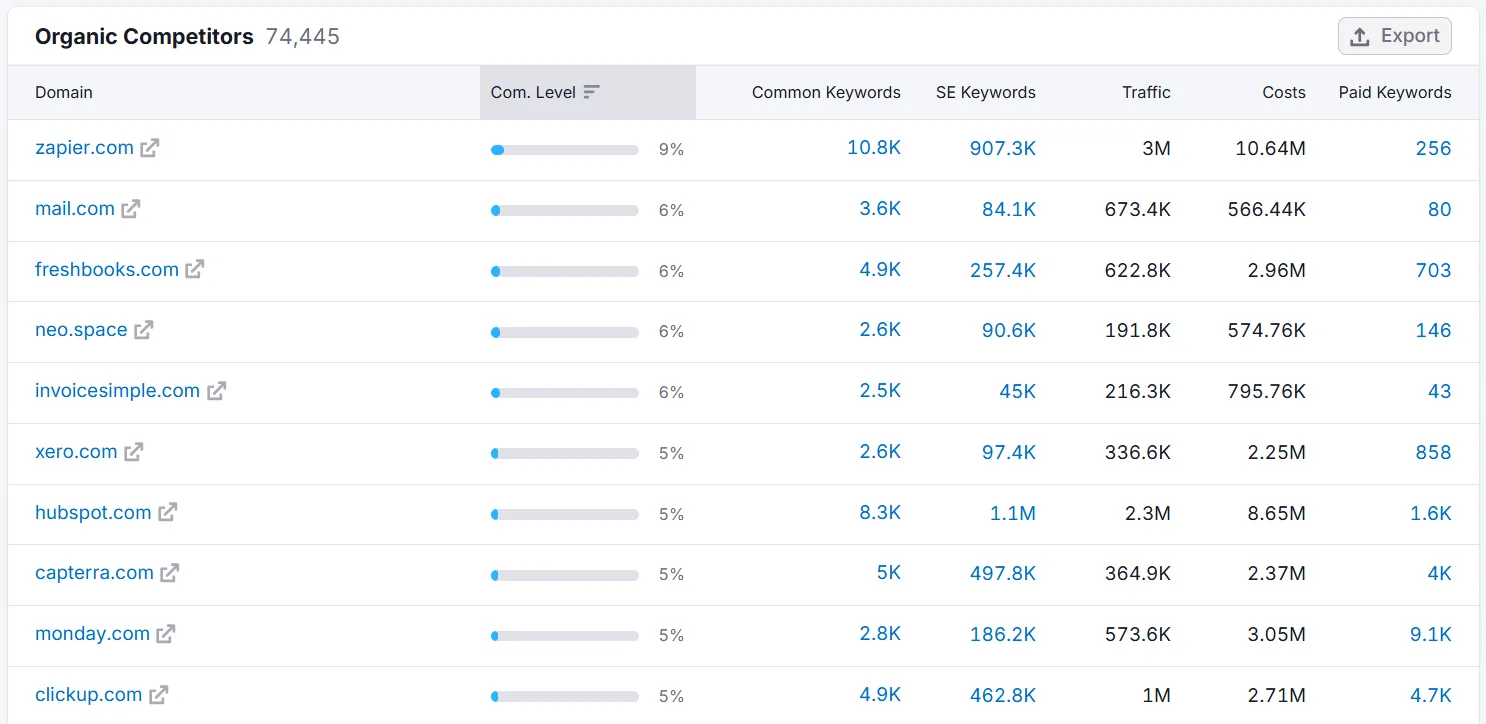Open monday.com common keywords 2.8K
The image size is (1486, 724).
[880, 634]
